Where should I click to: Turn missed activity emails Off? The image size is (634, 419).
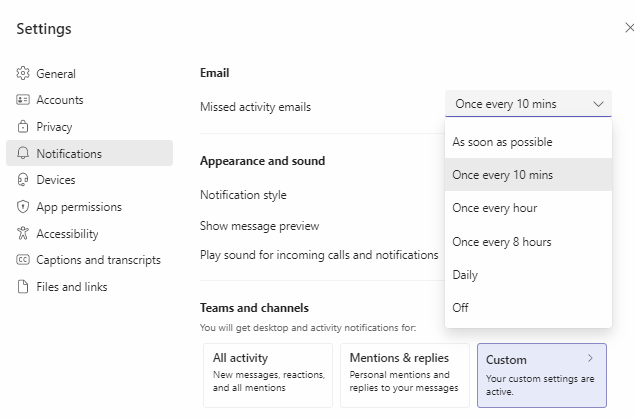(528, 307)
